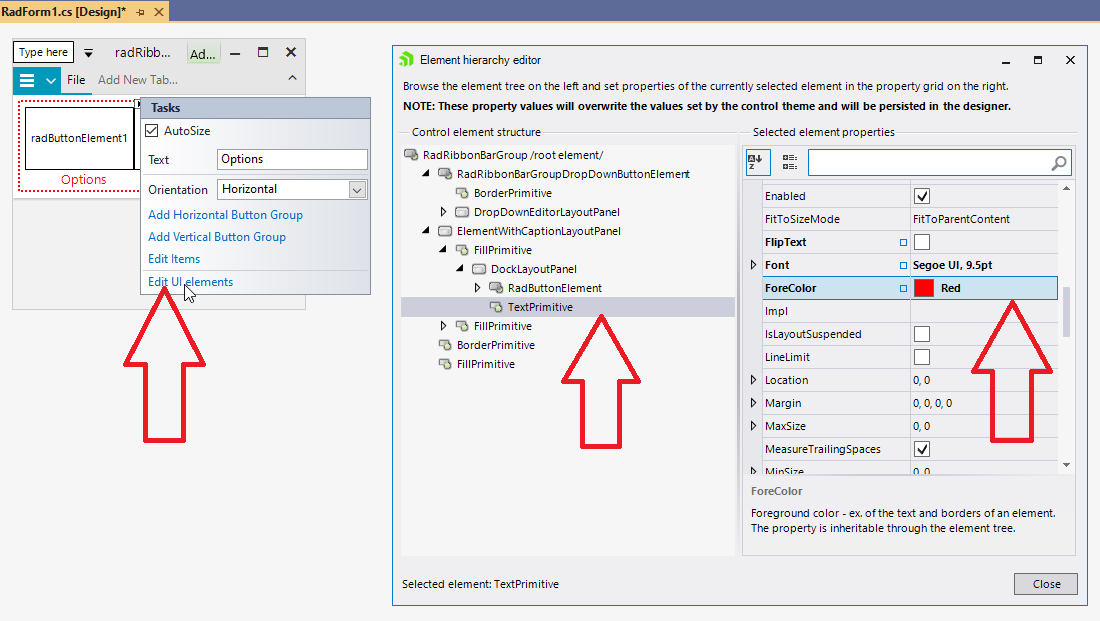Click the Type here quick access item
1100x621 pixels.
(43, 52)
